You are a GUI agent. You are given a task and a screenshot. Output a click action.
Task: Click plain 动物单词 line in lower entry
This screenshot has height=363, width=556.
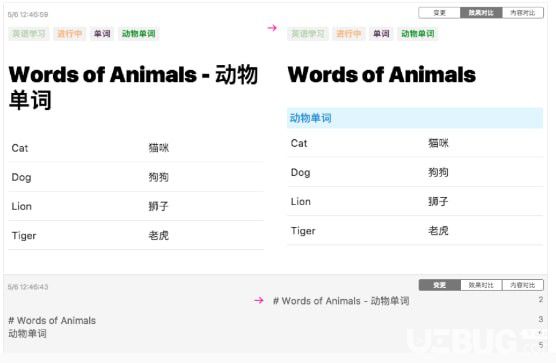pos(27,334)
